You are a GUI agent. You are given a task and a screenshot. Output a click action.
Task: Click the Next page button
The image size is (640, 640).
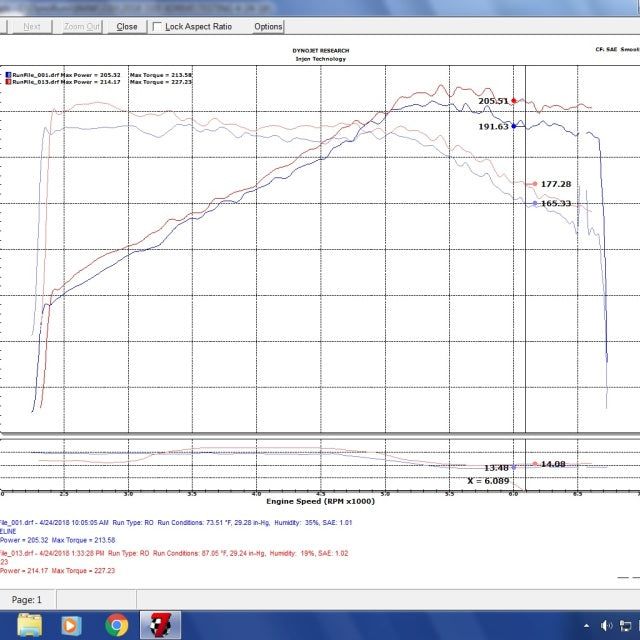[x=32, y=27]
